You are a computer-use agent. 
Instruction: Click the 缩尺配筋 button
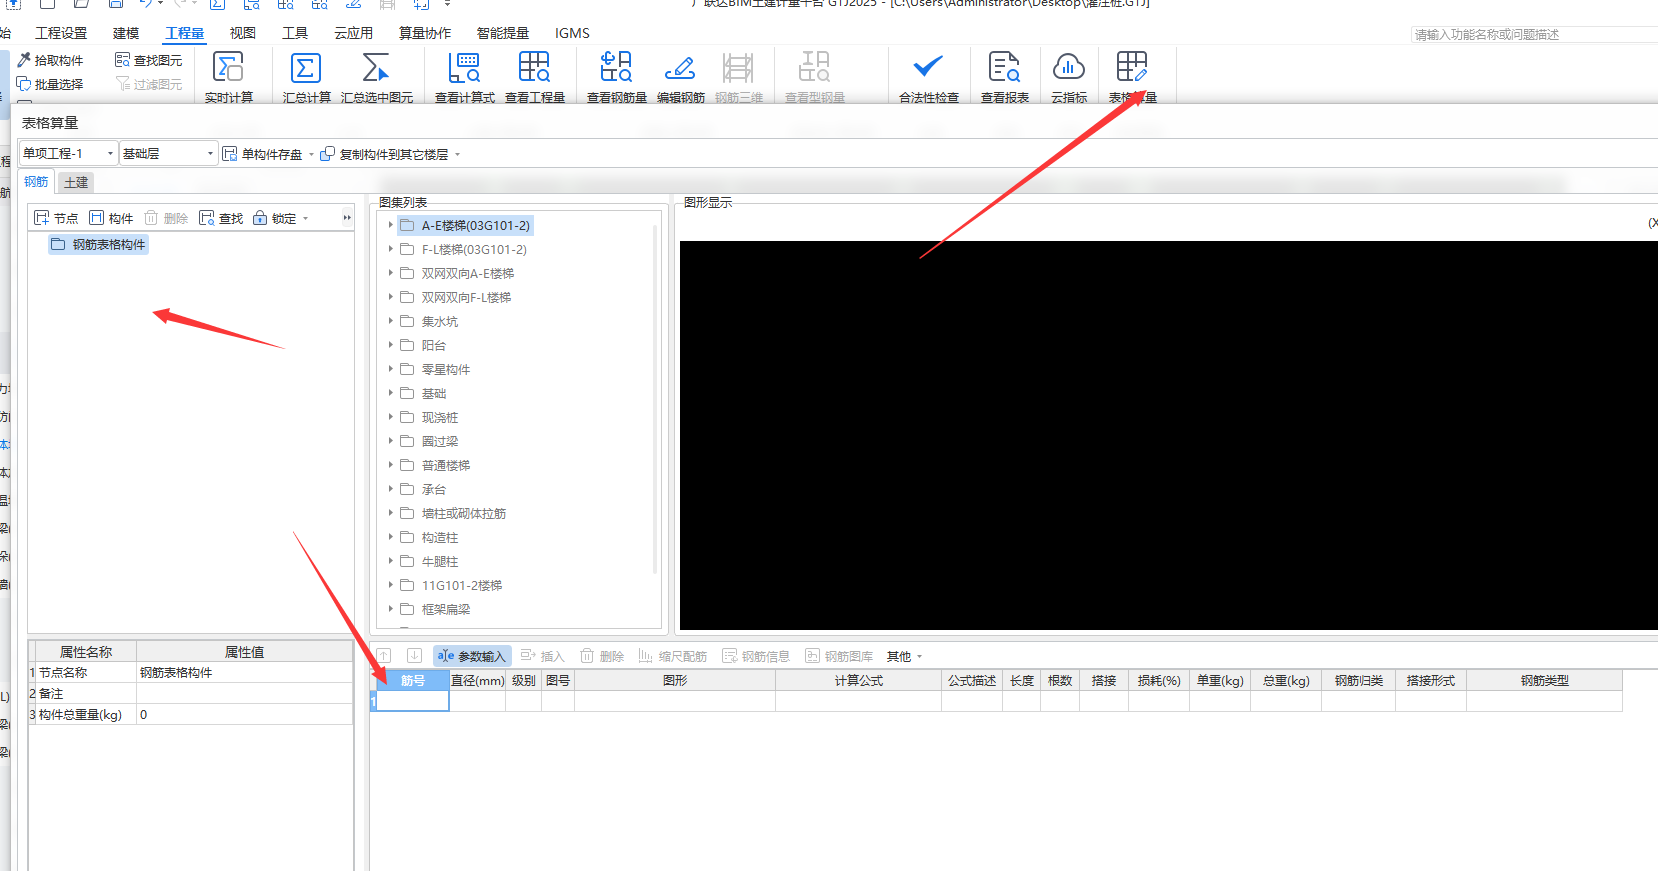673,656
